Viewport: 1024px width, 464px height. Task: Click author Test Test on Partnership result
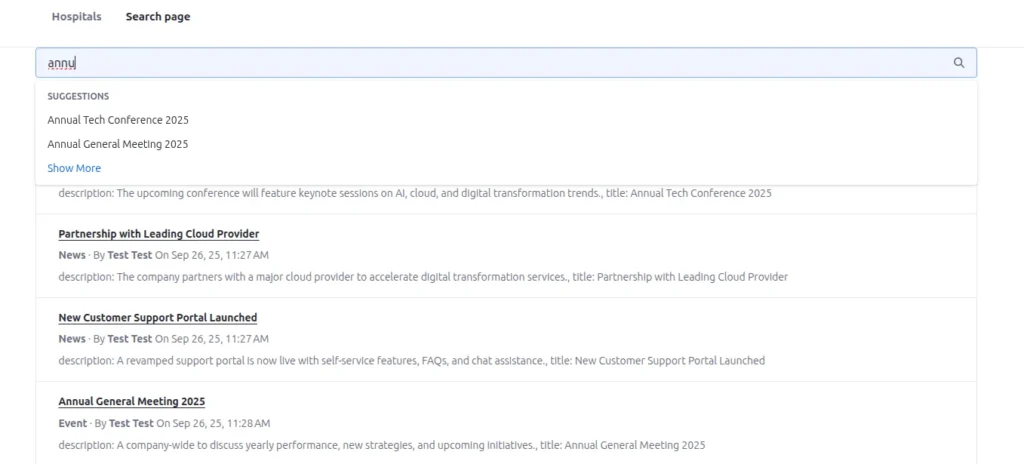click(x=130, y=255)
